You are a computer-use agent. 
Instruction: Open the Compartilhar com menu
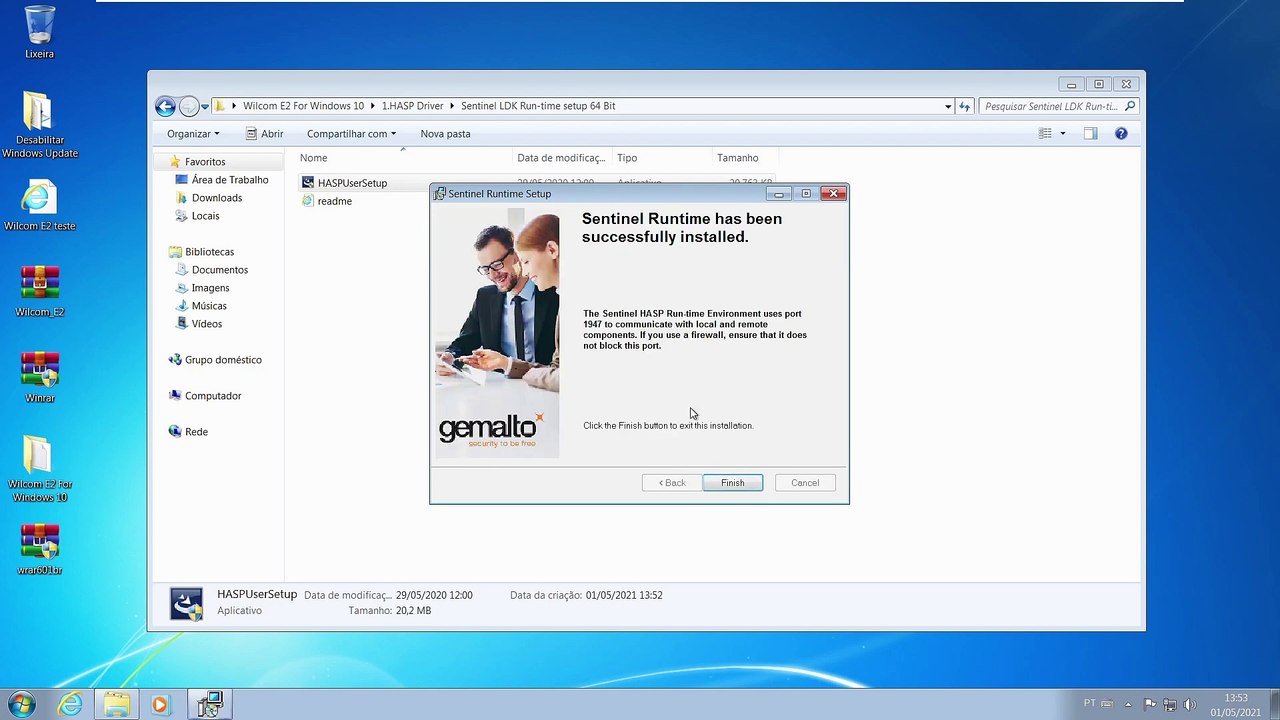click(x=351, y=134)
